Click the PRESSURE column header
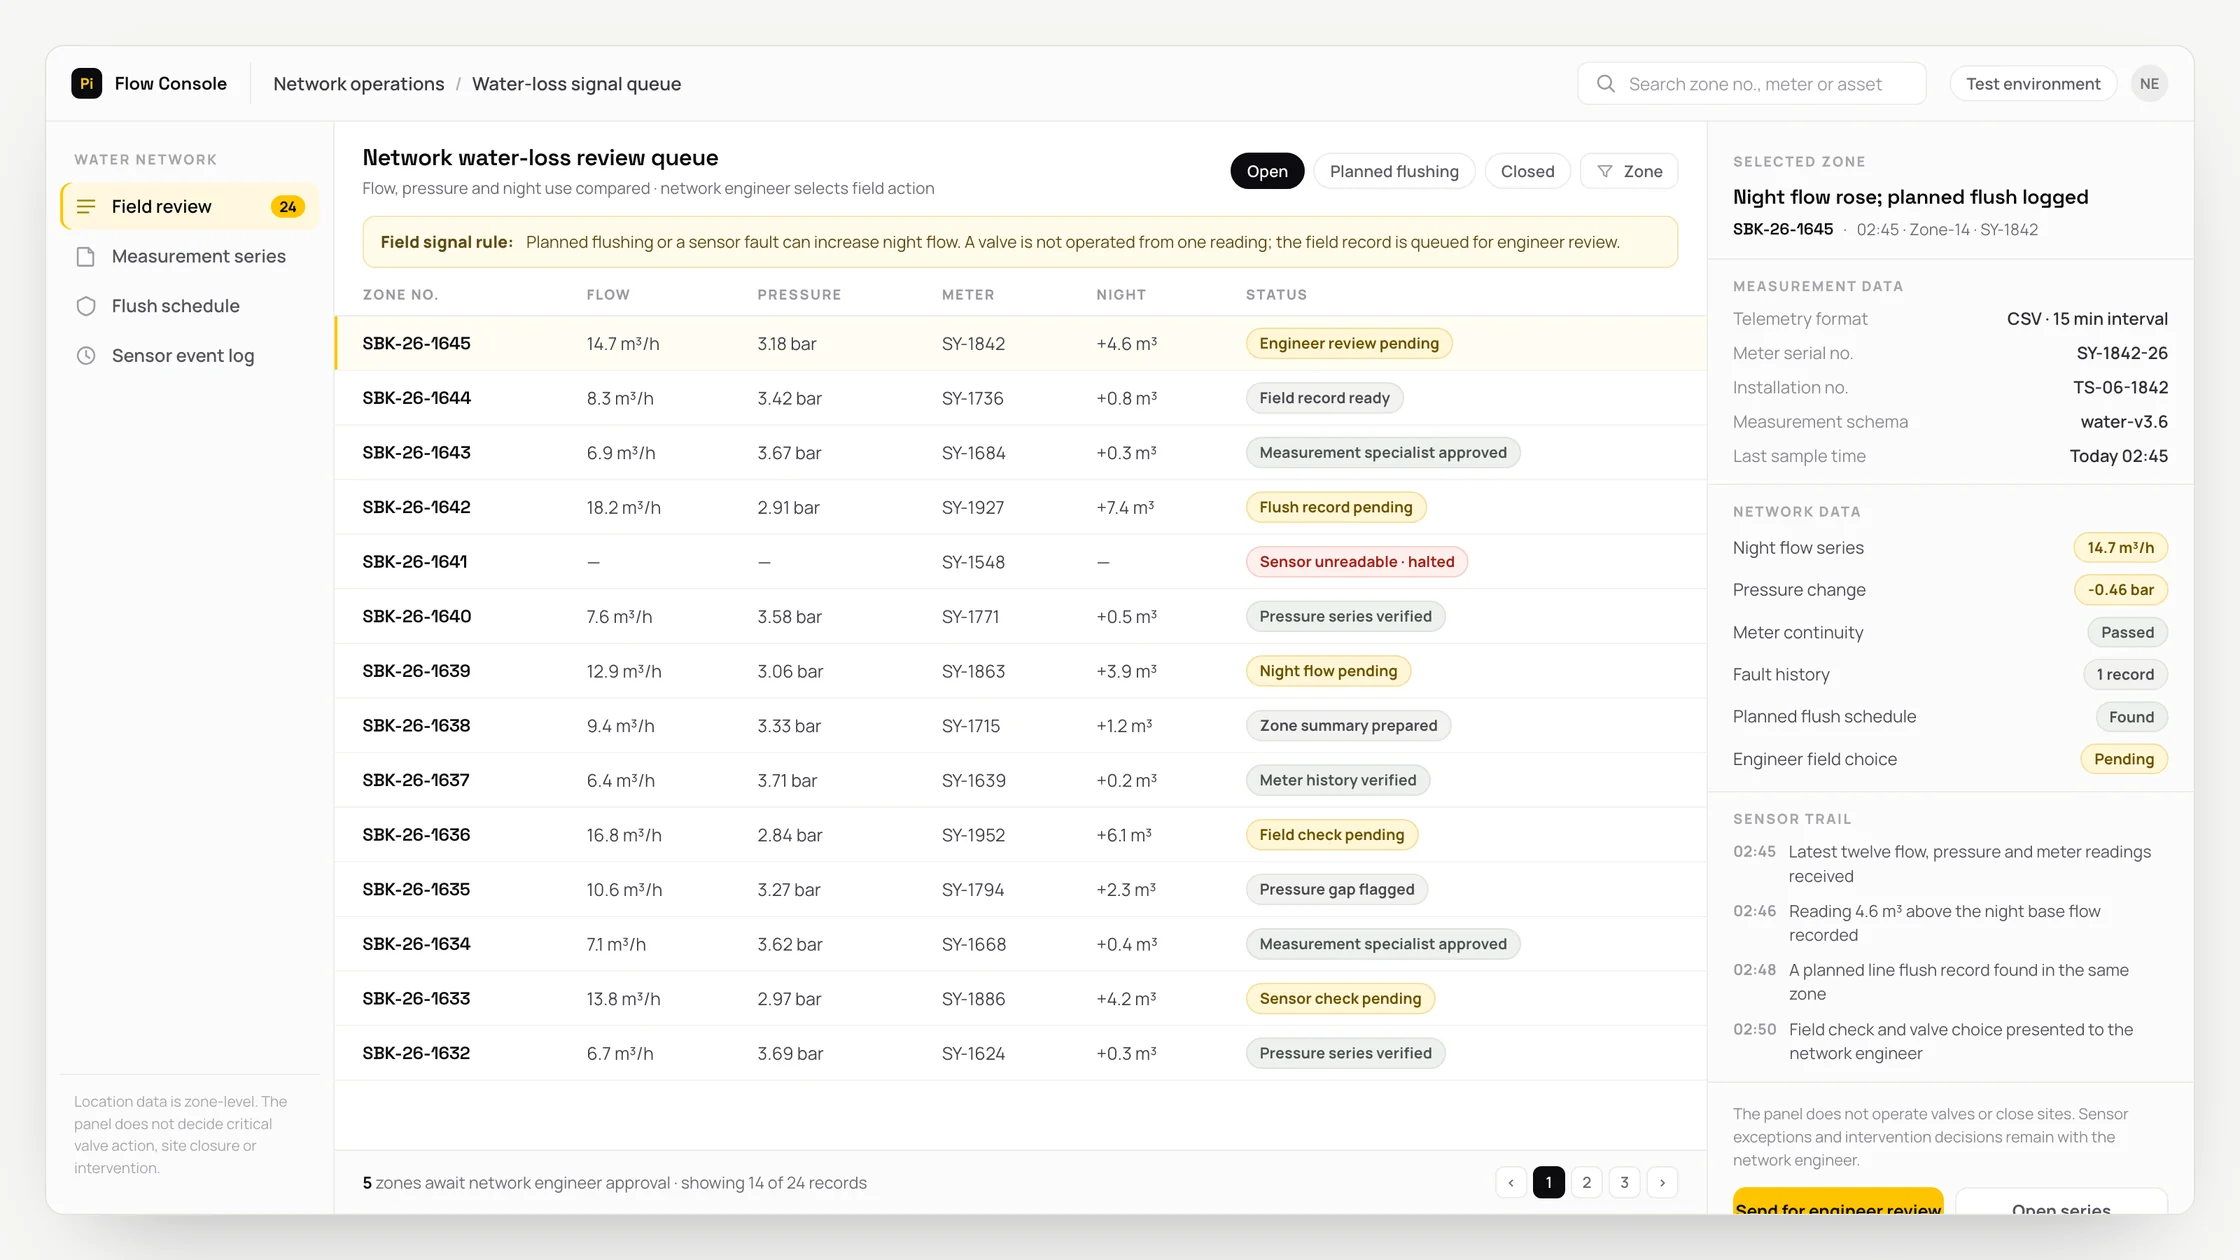 pos(799,295)
